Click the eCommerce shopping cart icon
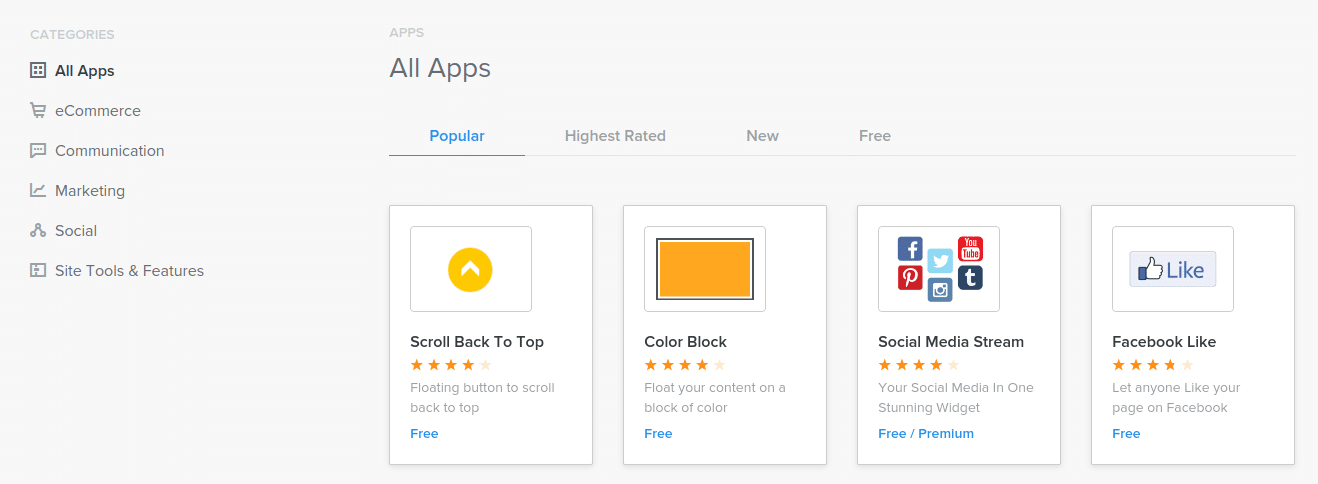The height and width of the screenshot is (484, 1318). pos(38,111)
